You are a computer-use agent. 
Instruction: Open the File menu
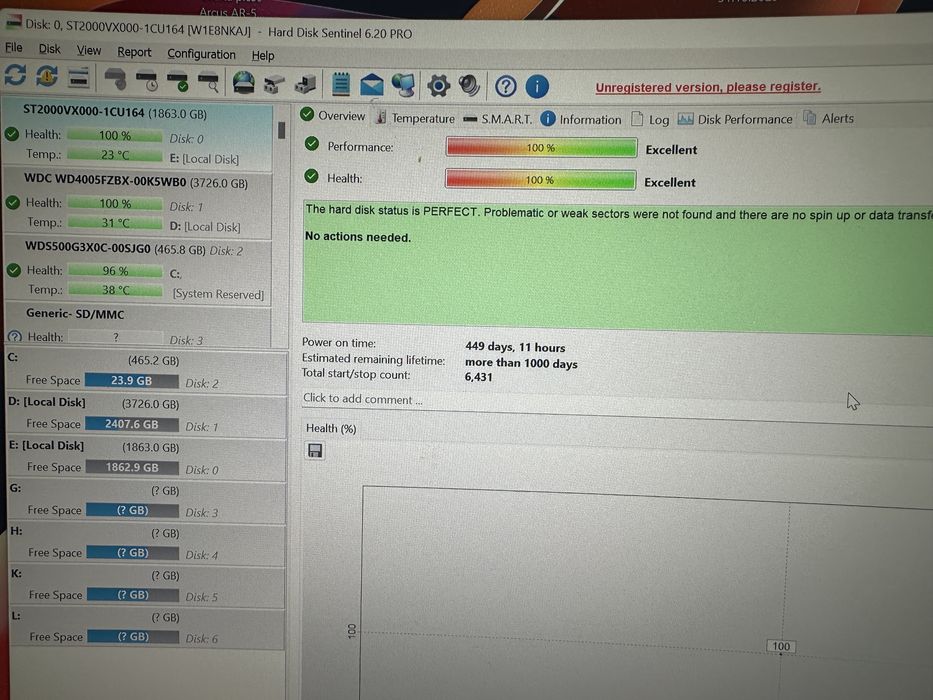click(13, 48)
